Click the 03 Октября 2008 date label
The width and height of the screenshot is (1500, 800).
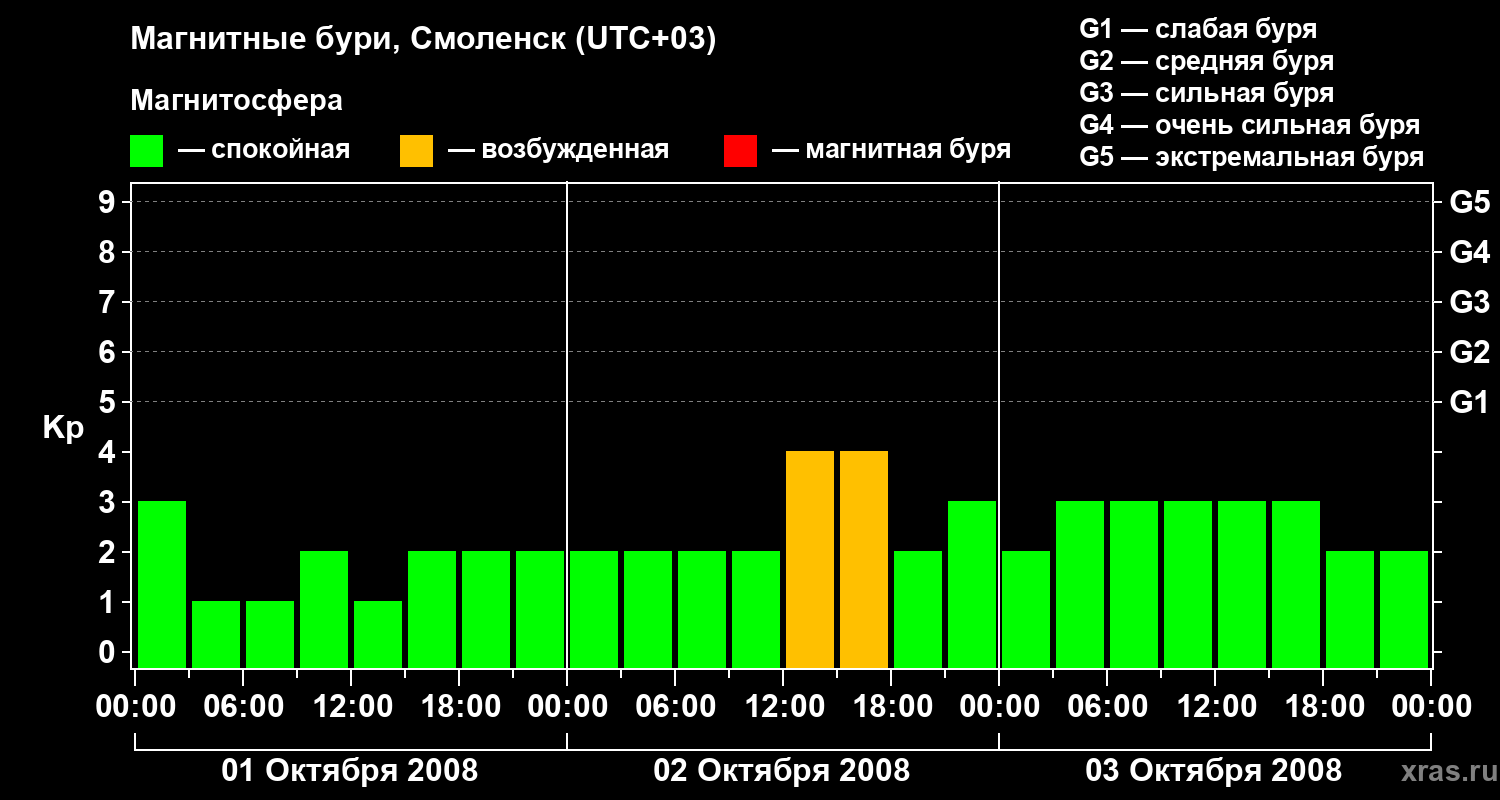1214,771
